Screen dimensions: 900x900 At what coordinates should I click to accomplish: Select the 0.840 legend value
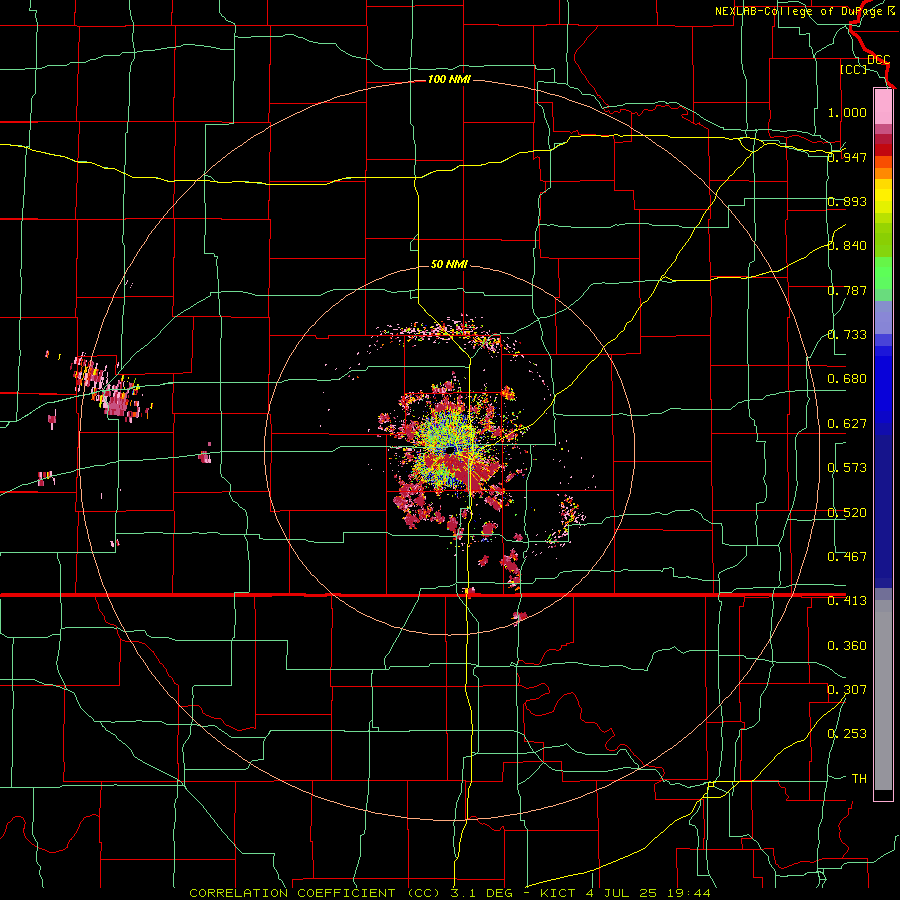pyautogui.click(x=847, y=246)
